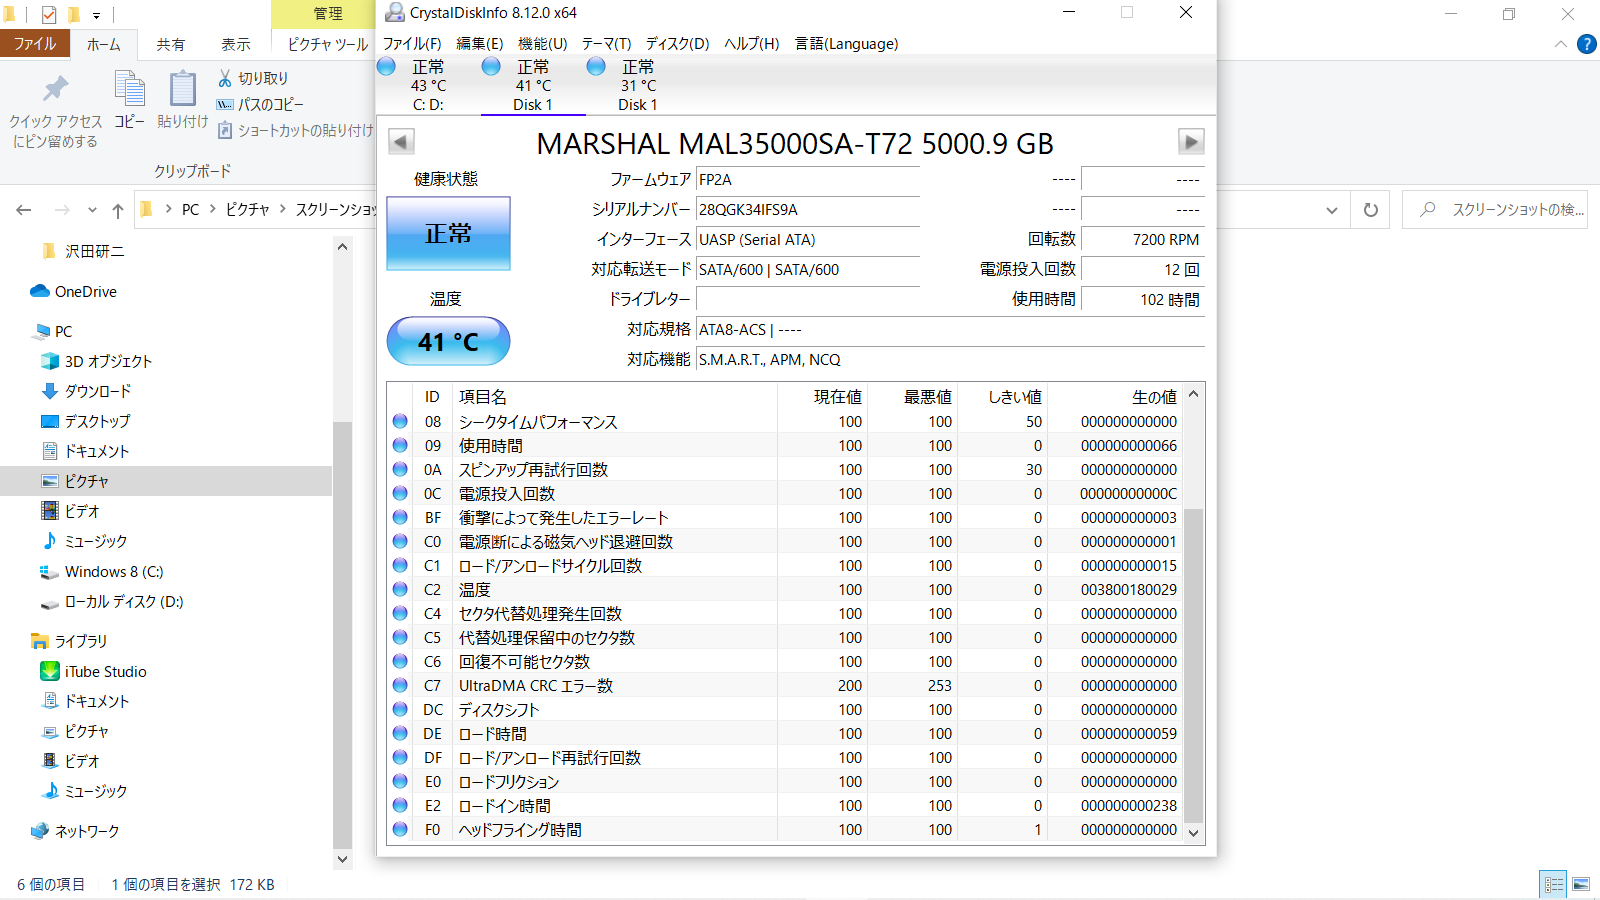The image size is (1600, 900).
Task: Click the next disk right arrow button
Action: [1190, 142]
